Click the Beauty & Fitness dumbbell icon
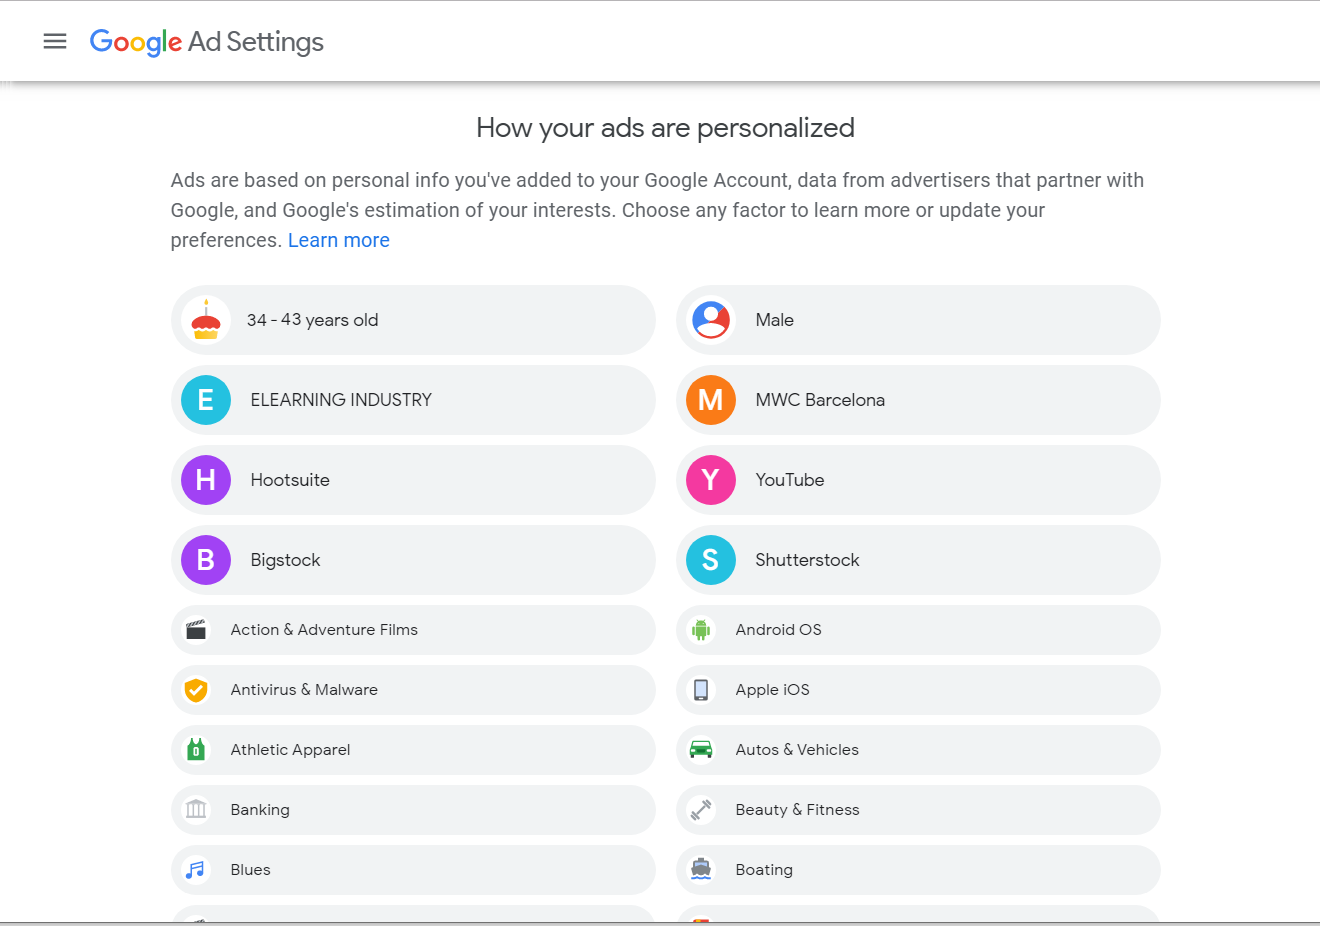 point(701,810)
